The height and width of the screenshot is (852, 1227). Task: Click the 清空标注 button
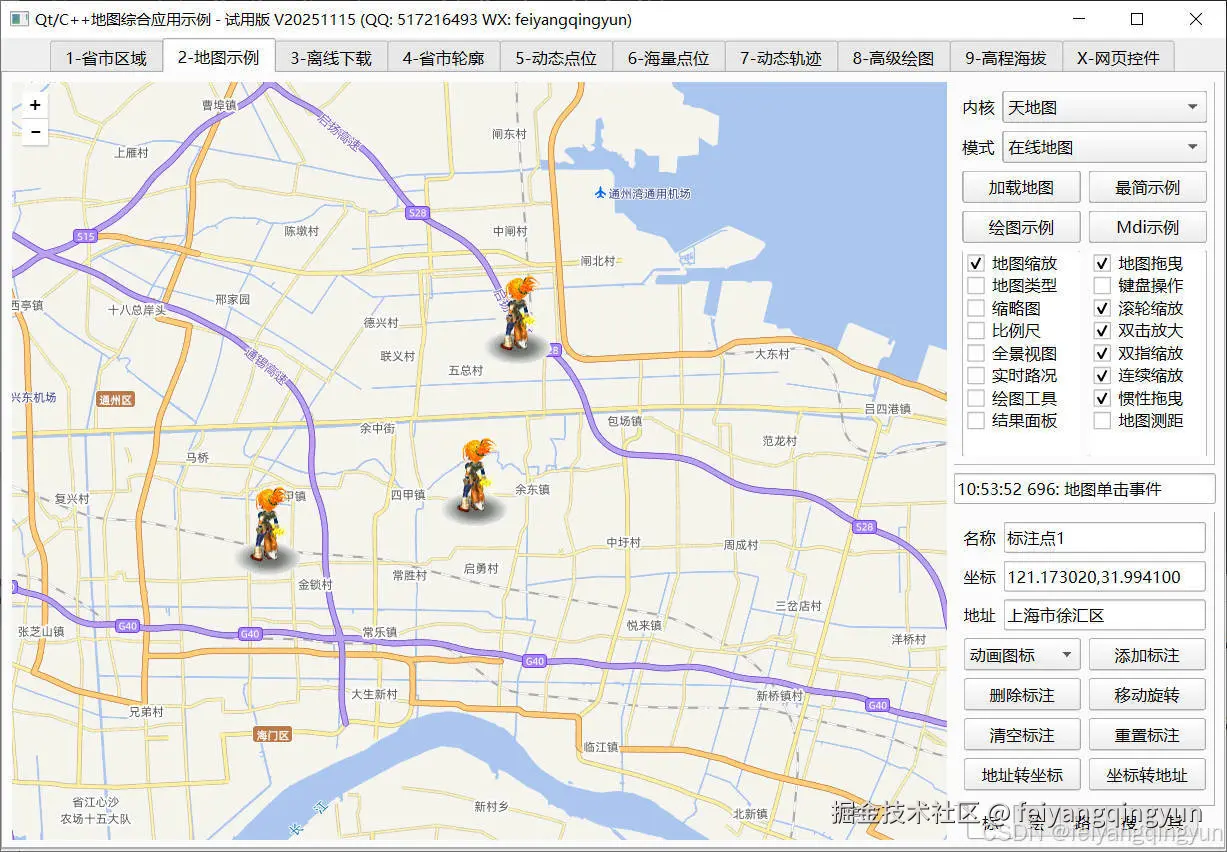pos(1021,735)
